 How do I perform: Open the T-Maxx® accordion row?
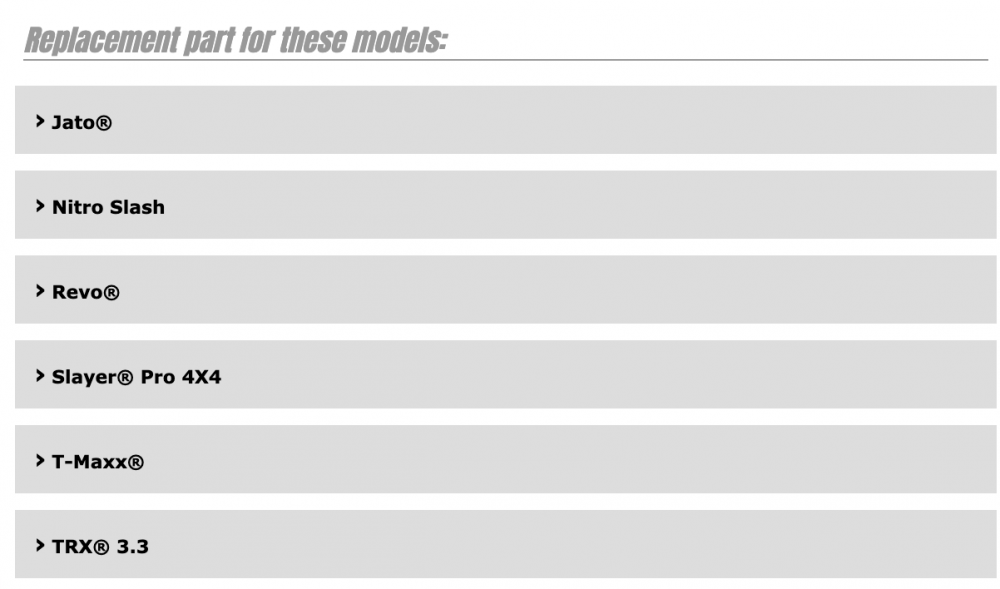click(x=505, y=460)
